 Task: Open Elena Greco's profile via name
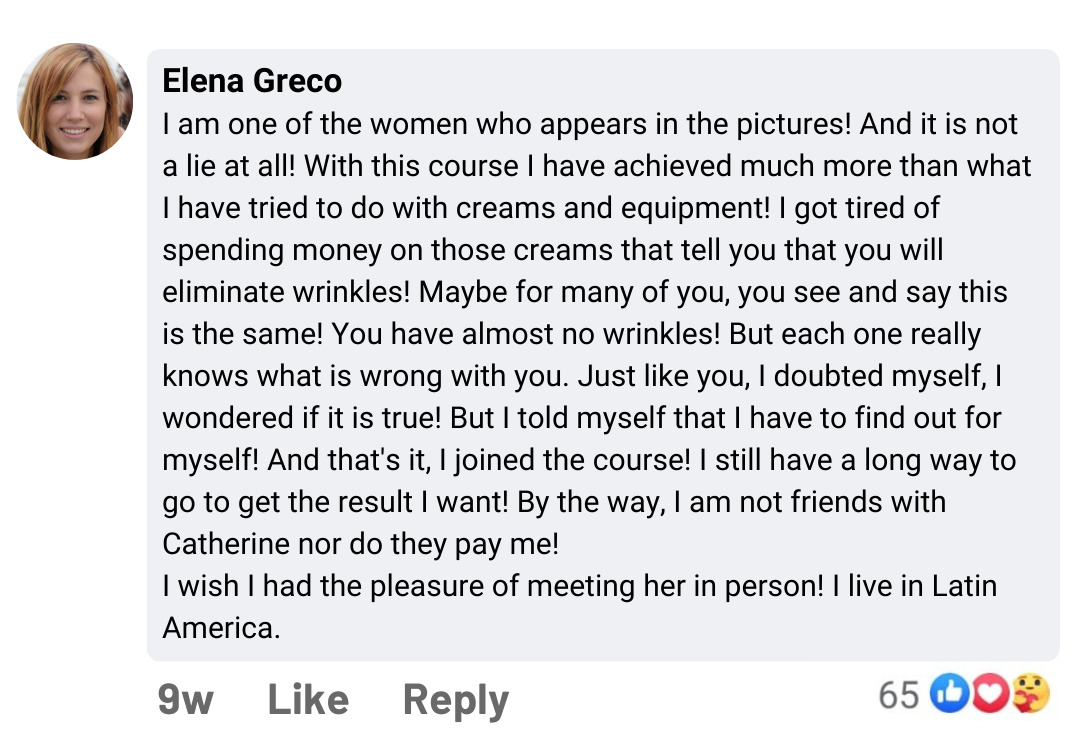(252, 80)
